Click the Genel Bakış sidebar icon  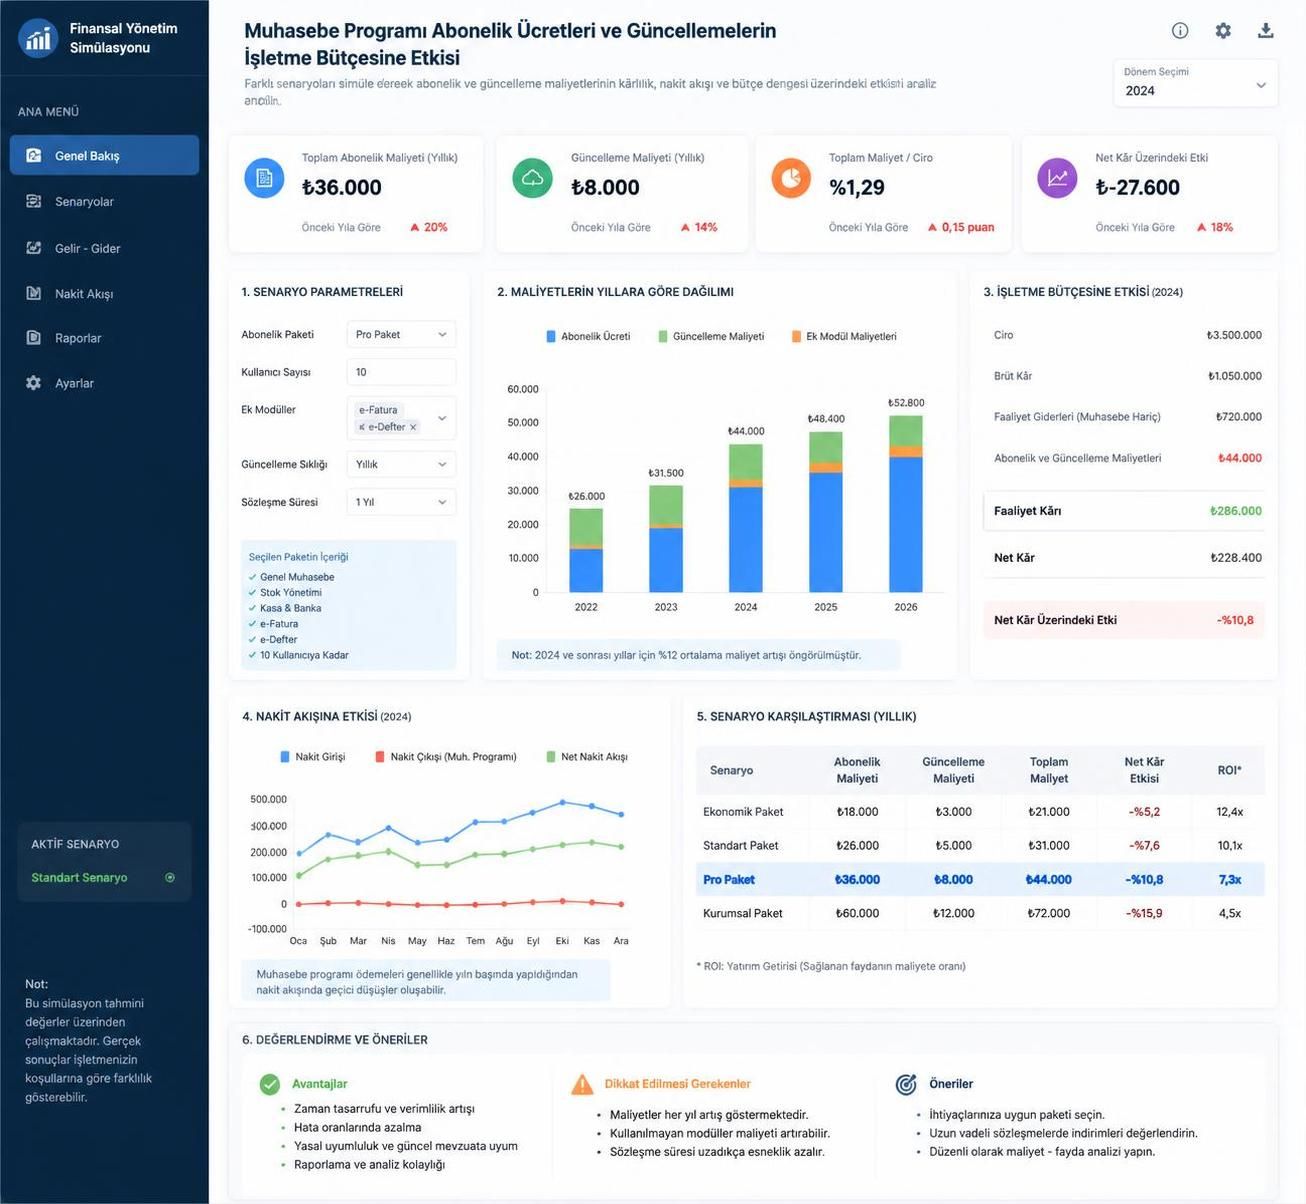(34, 155)
